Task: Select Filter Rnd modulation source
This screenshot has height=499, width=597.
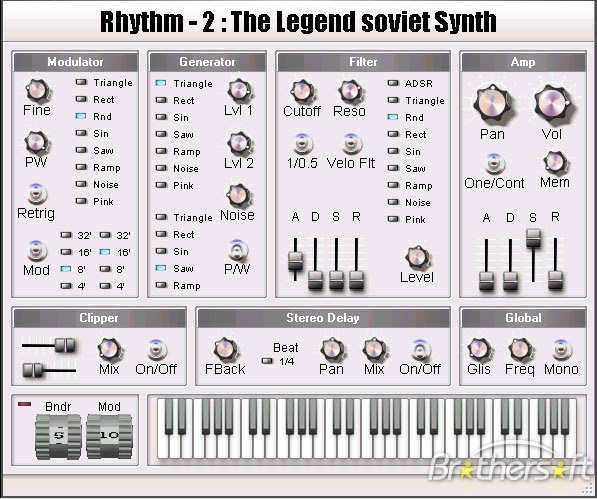Action: click(x=393, y=117)
